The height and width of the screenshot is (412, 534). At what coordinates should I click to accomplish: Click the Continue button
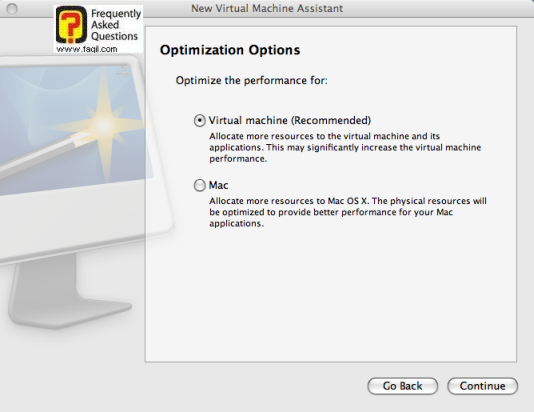[482, 386]
